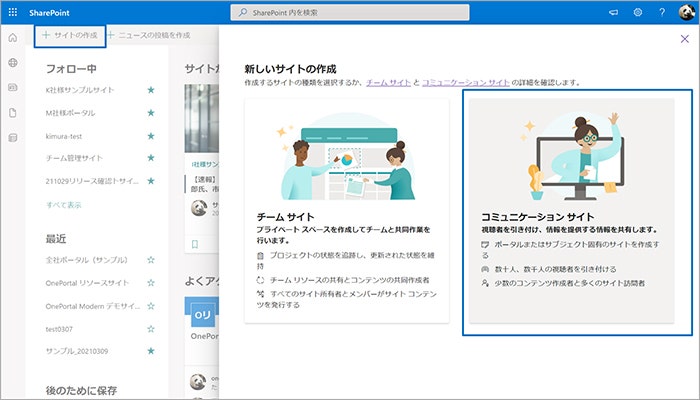
Task: Open 全社ポータル（サンプル） recent site
Action: [87, 260]
